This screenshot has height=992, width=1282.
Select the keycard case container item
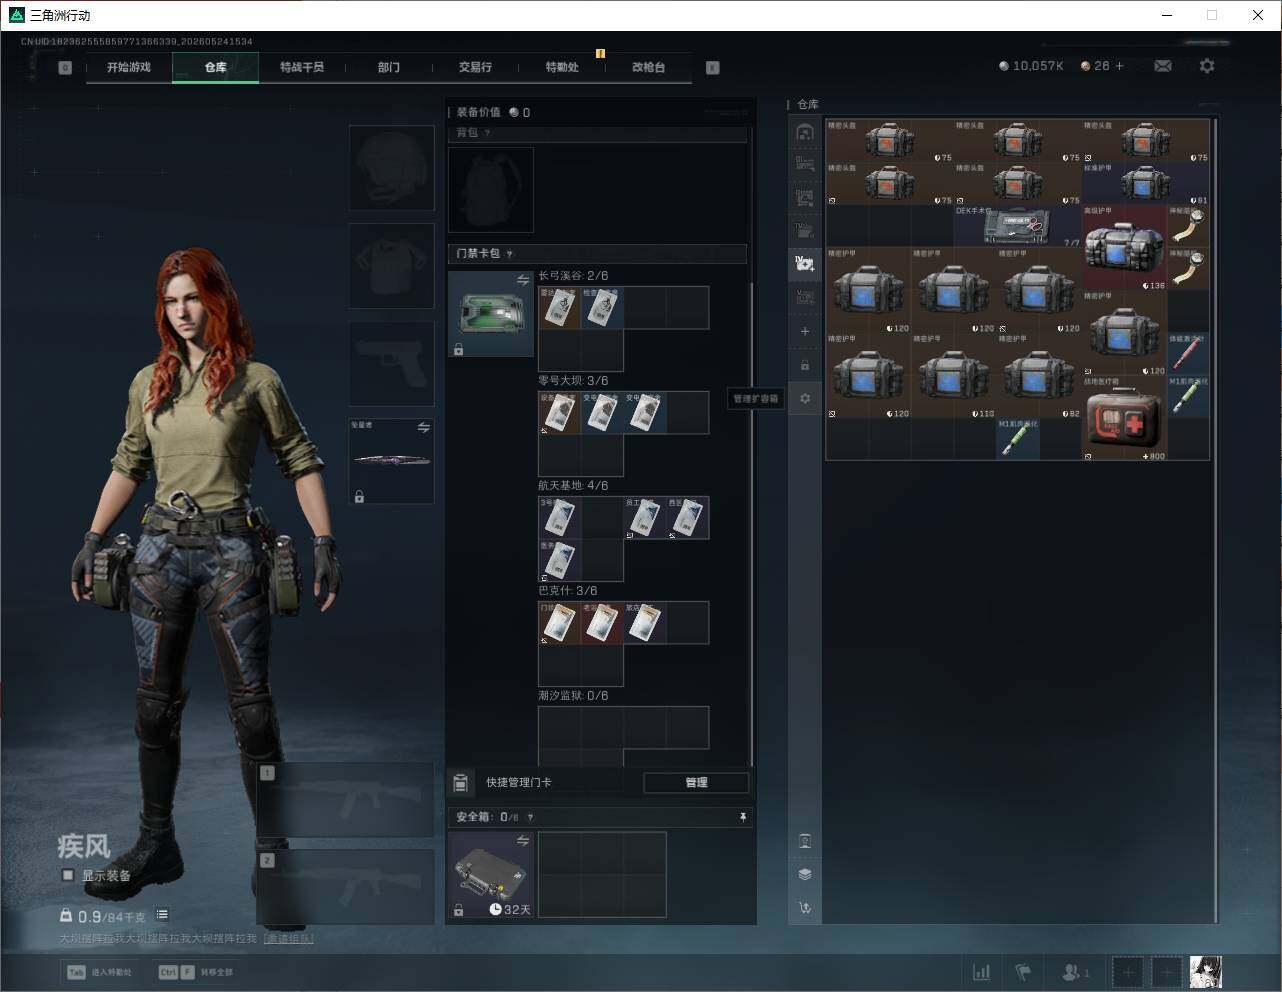coord(491,314)
